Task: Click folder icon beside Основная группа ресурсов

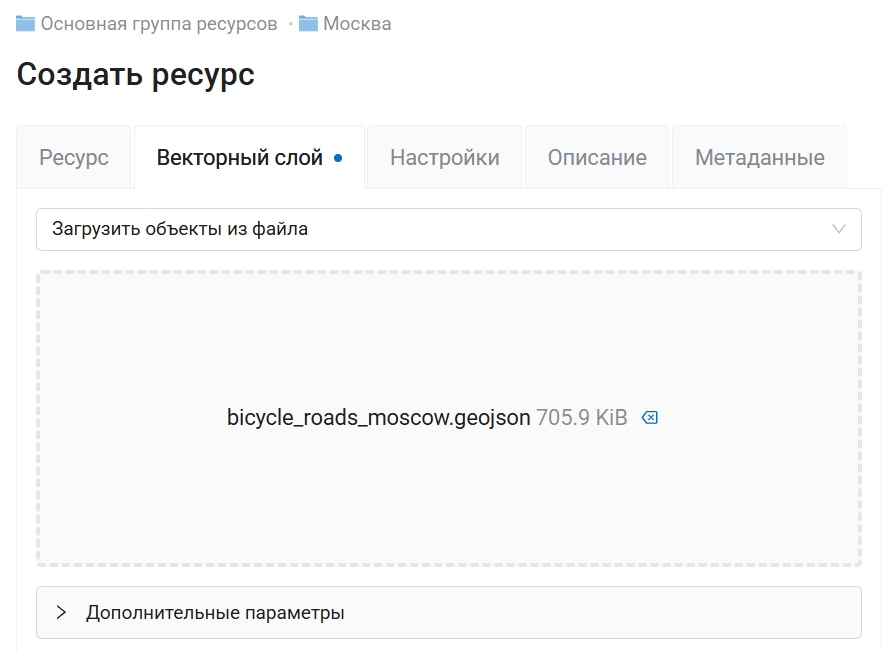Action: [x=26, y=24]
